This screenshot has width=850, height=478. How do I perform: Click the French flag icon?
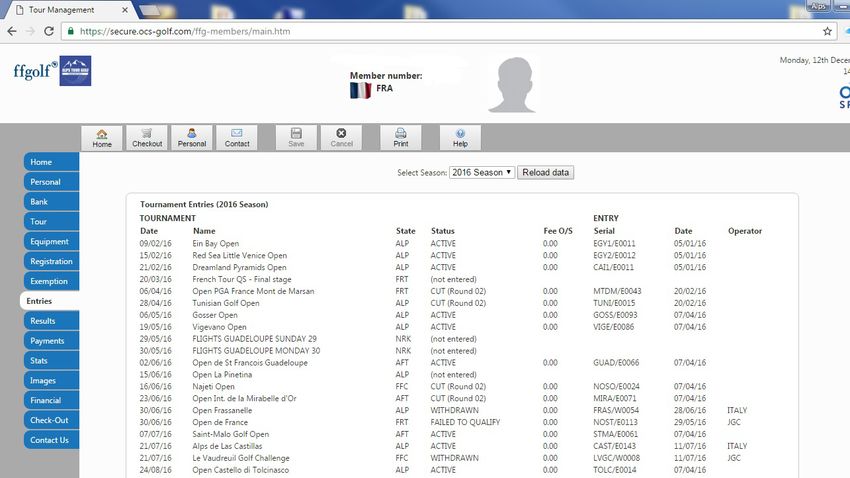[x=360, y=89]
